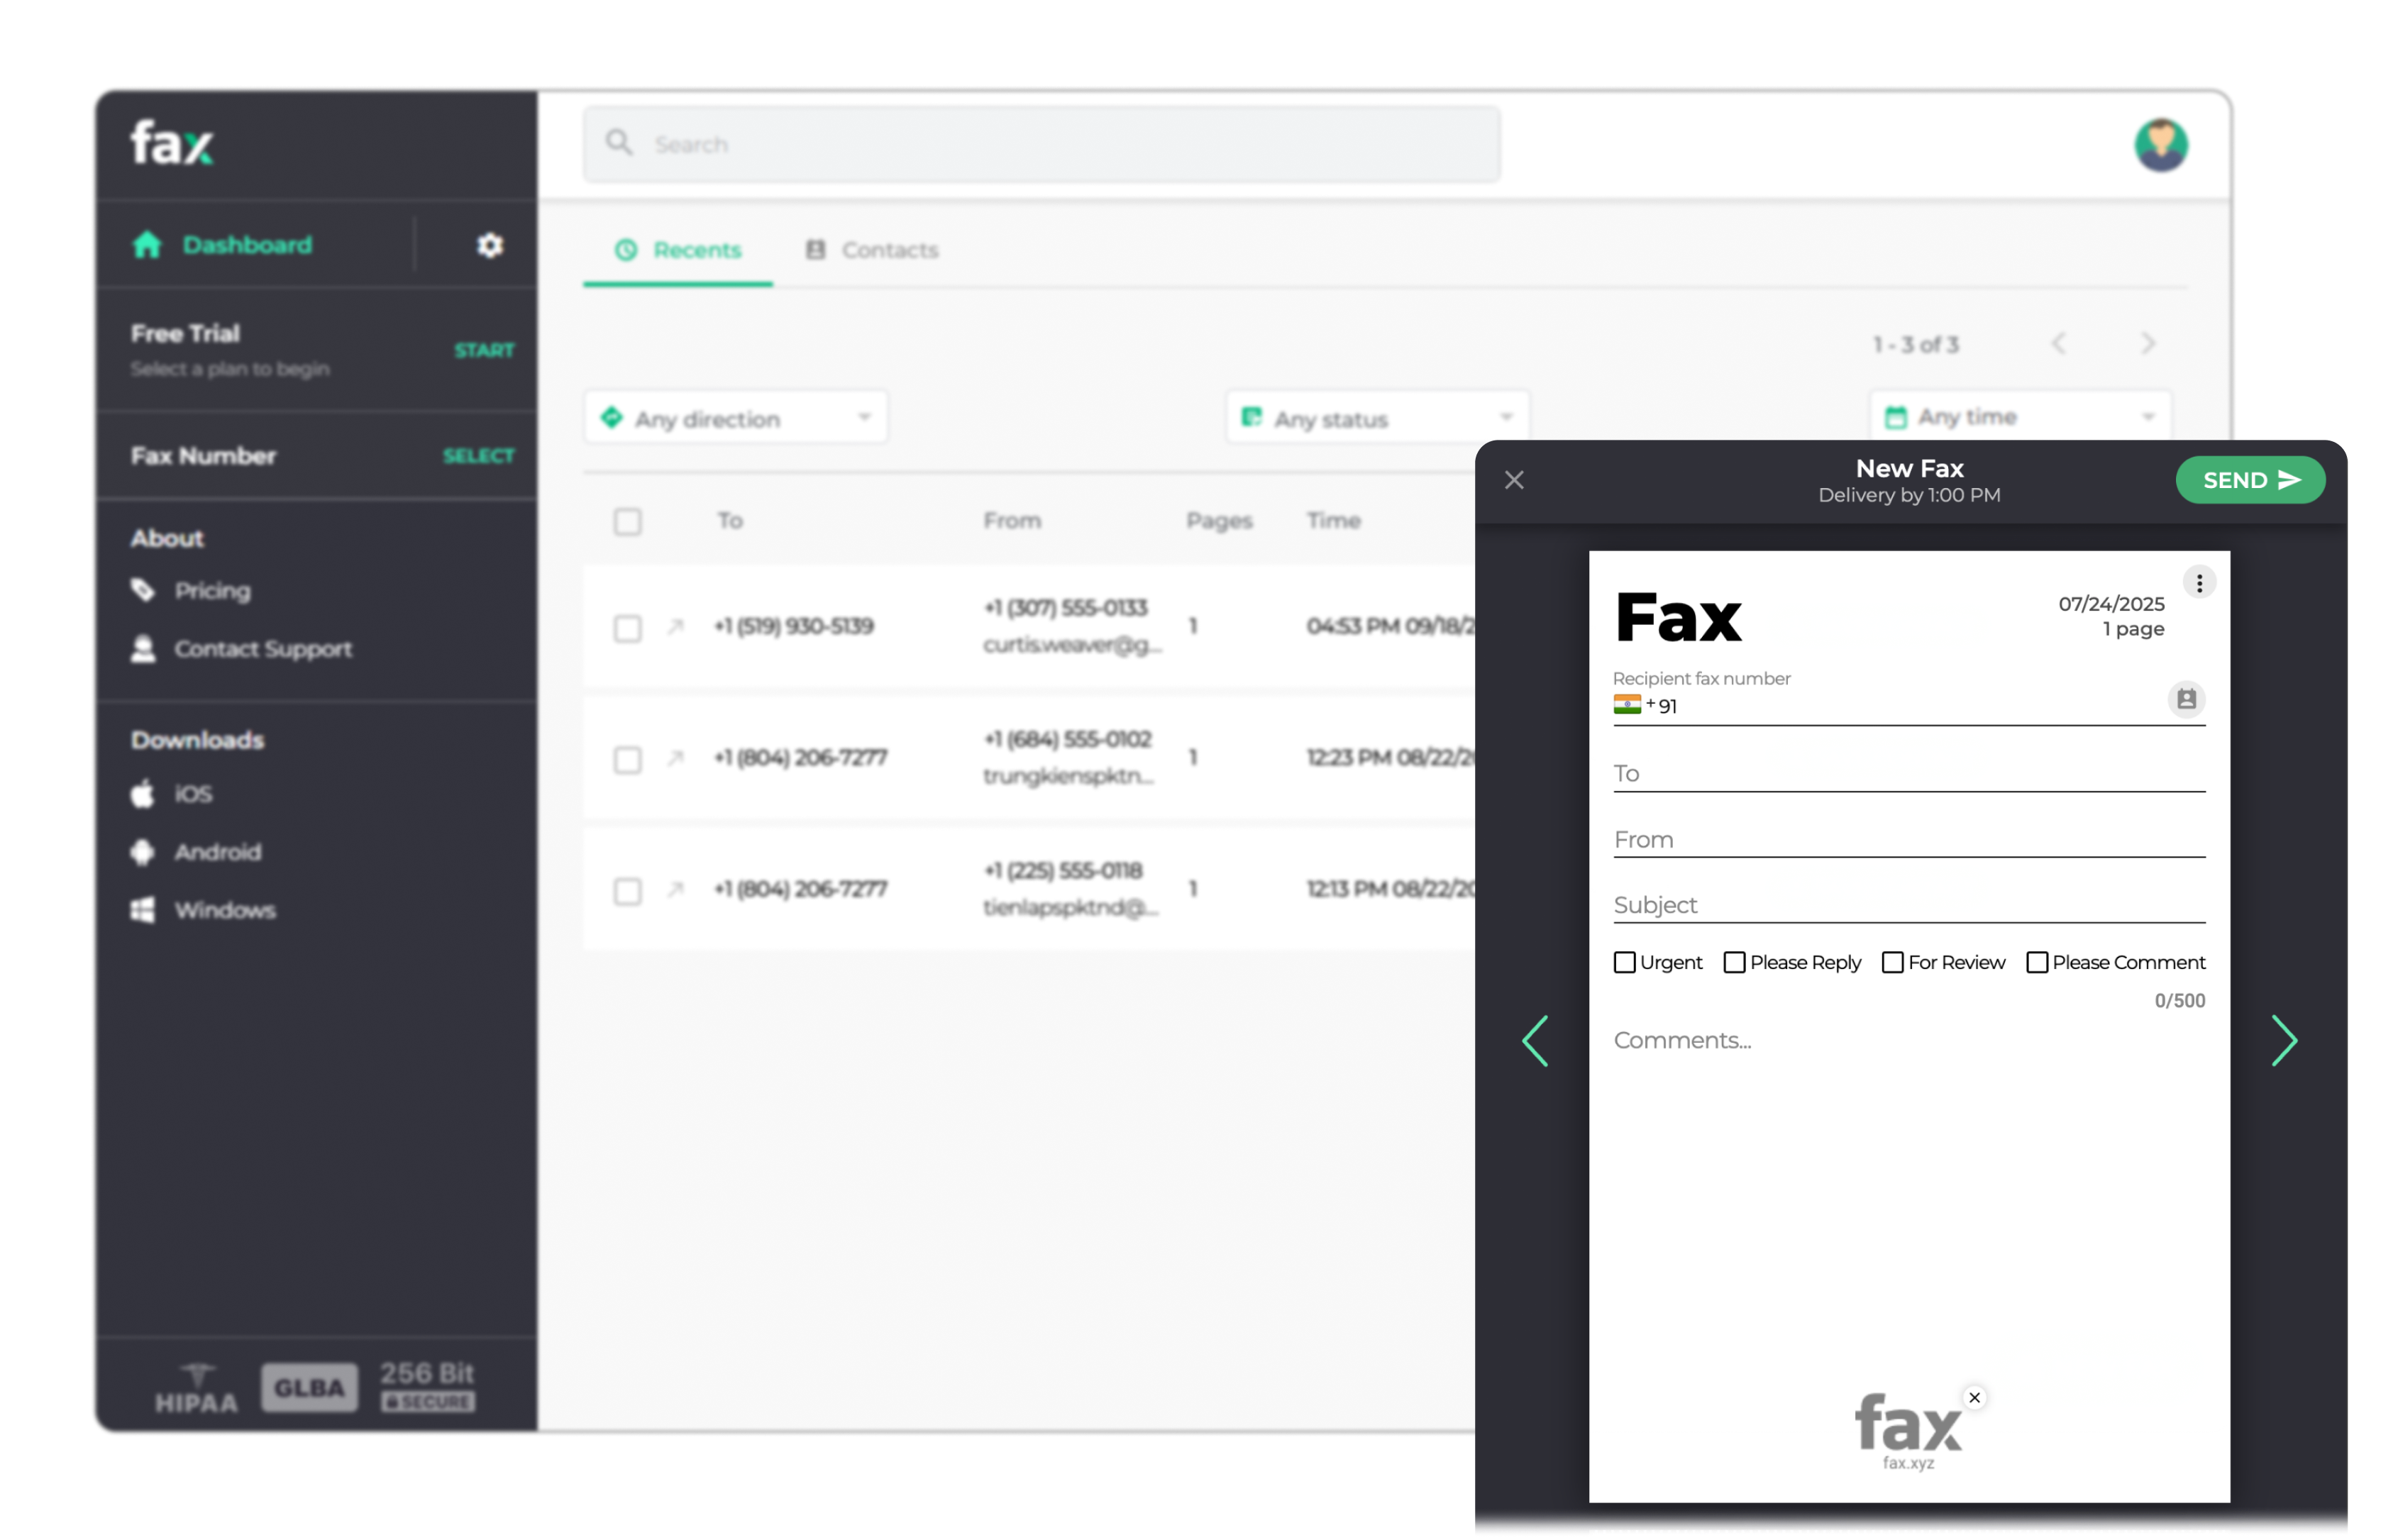Open the three-dot menu on fax cover
Image resolution: width=2403 pixels, height=1540 pixels.
[2198, 583]
